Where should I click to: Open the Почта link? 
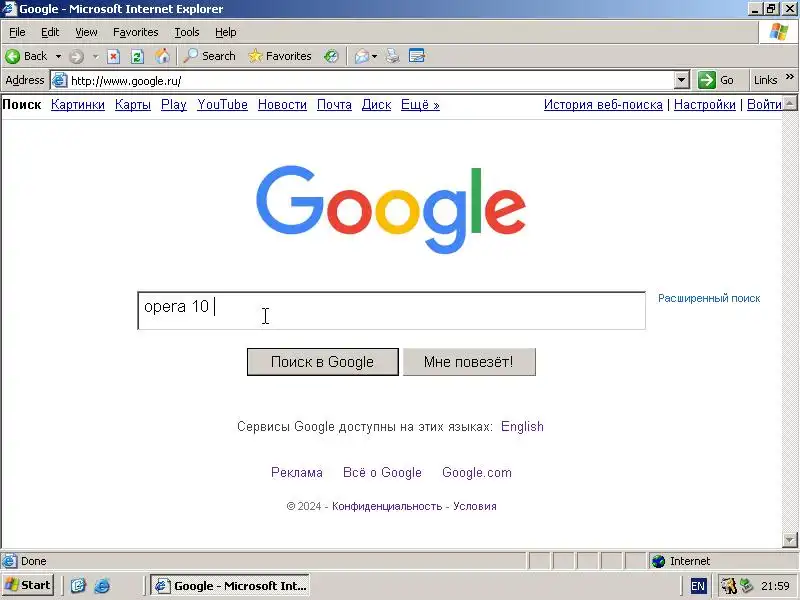pyautogui.click(x=334, y=105)
